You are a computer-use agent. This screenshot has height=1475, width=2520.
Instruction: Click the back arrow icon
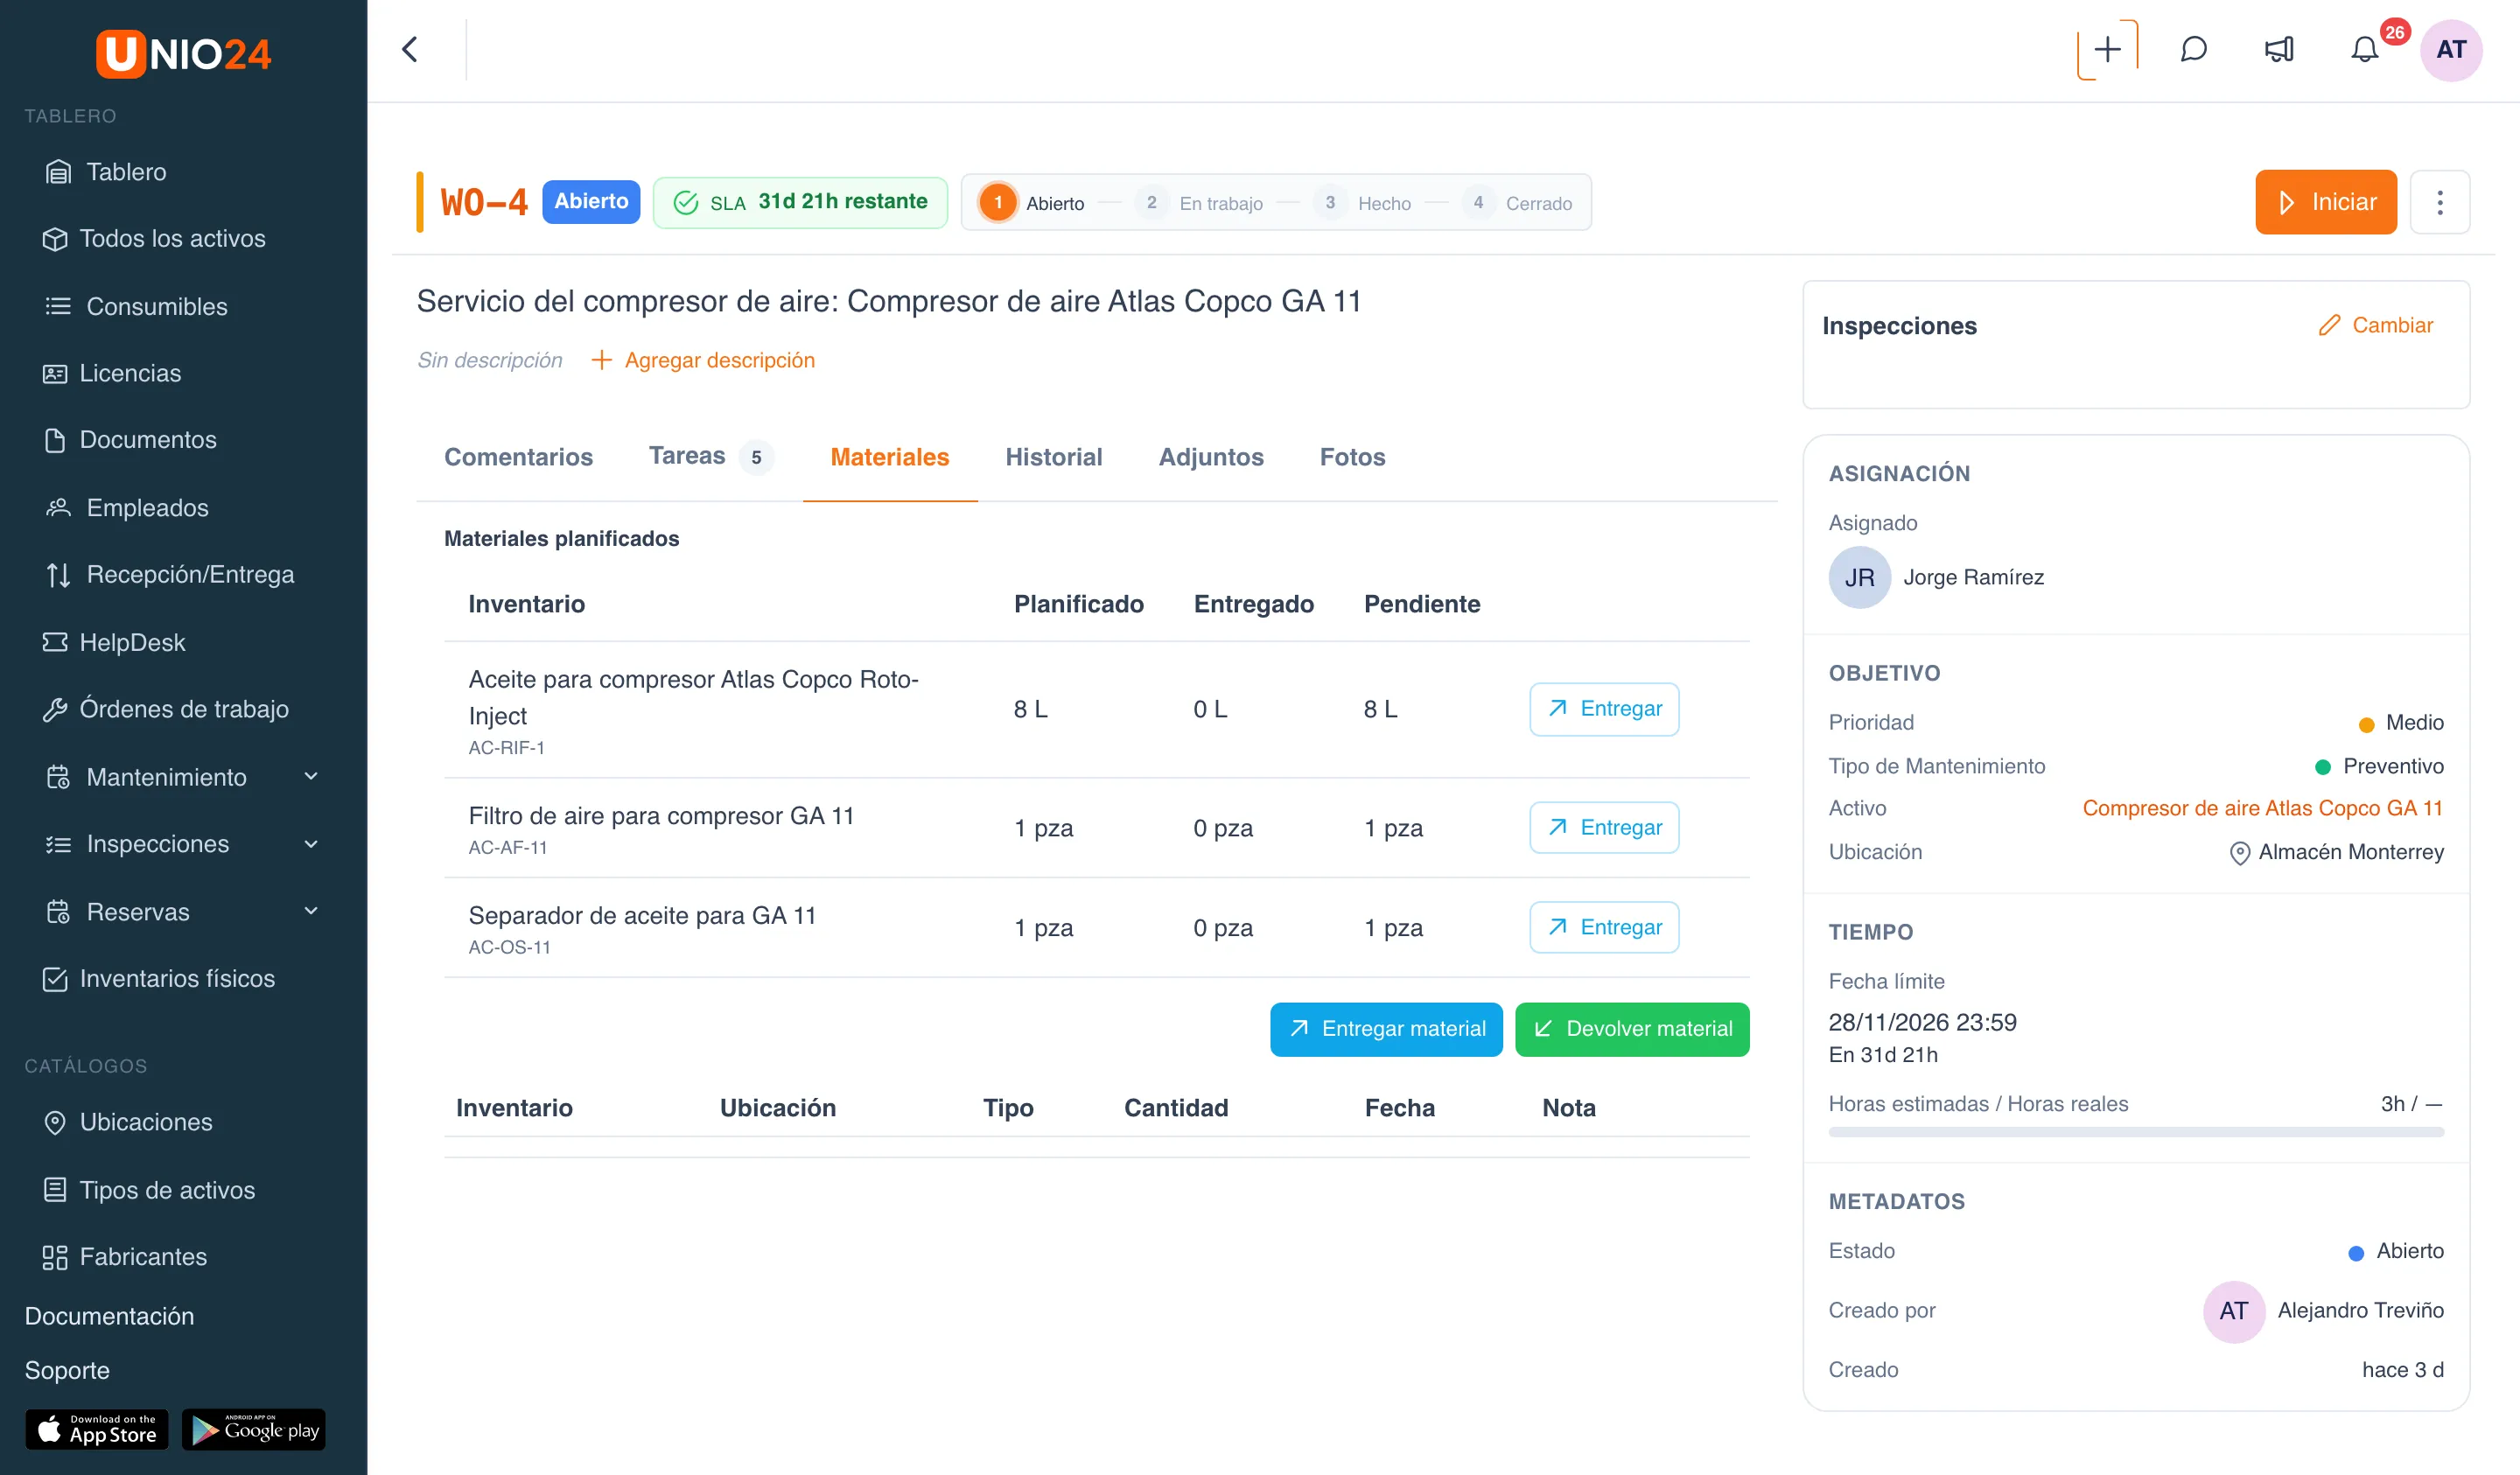tap(409, 49)
